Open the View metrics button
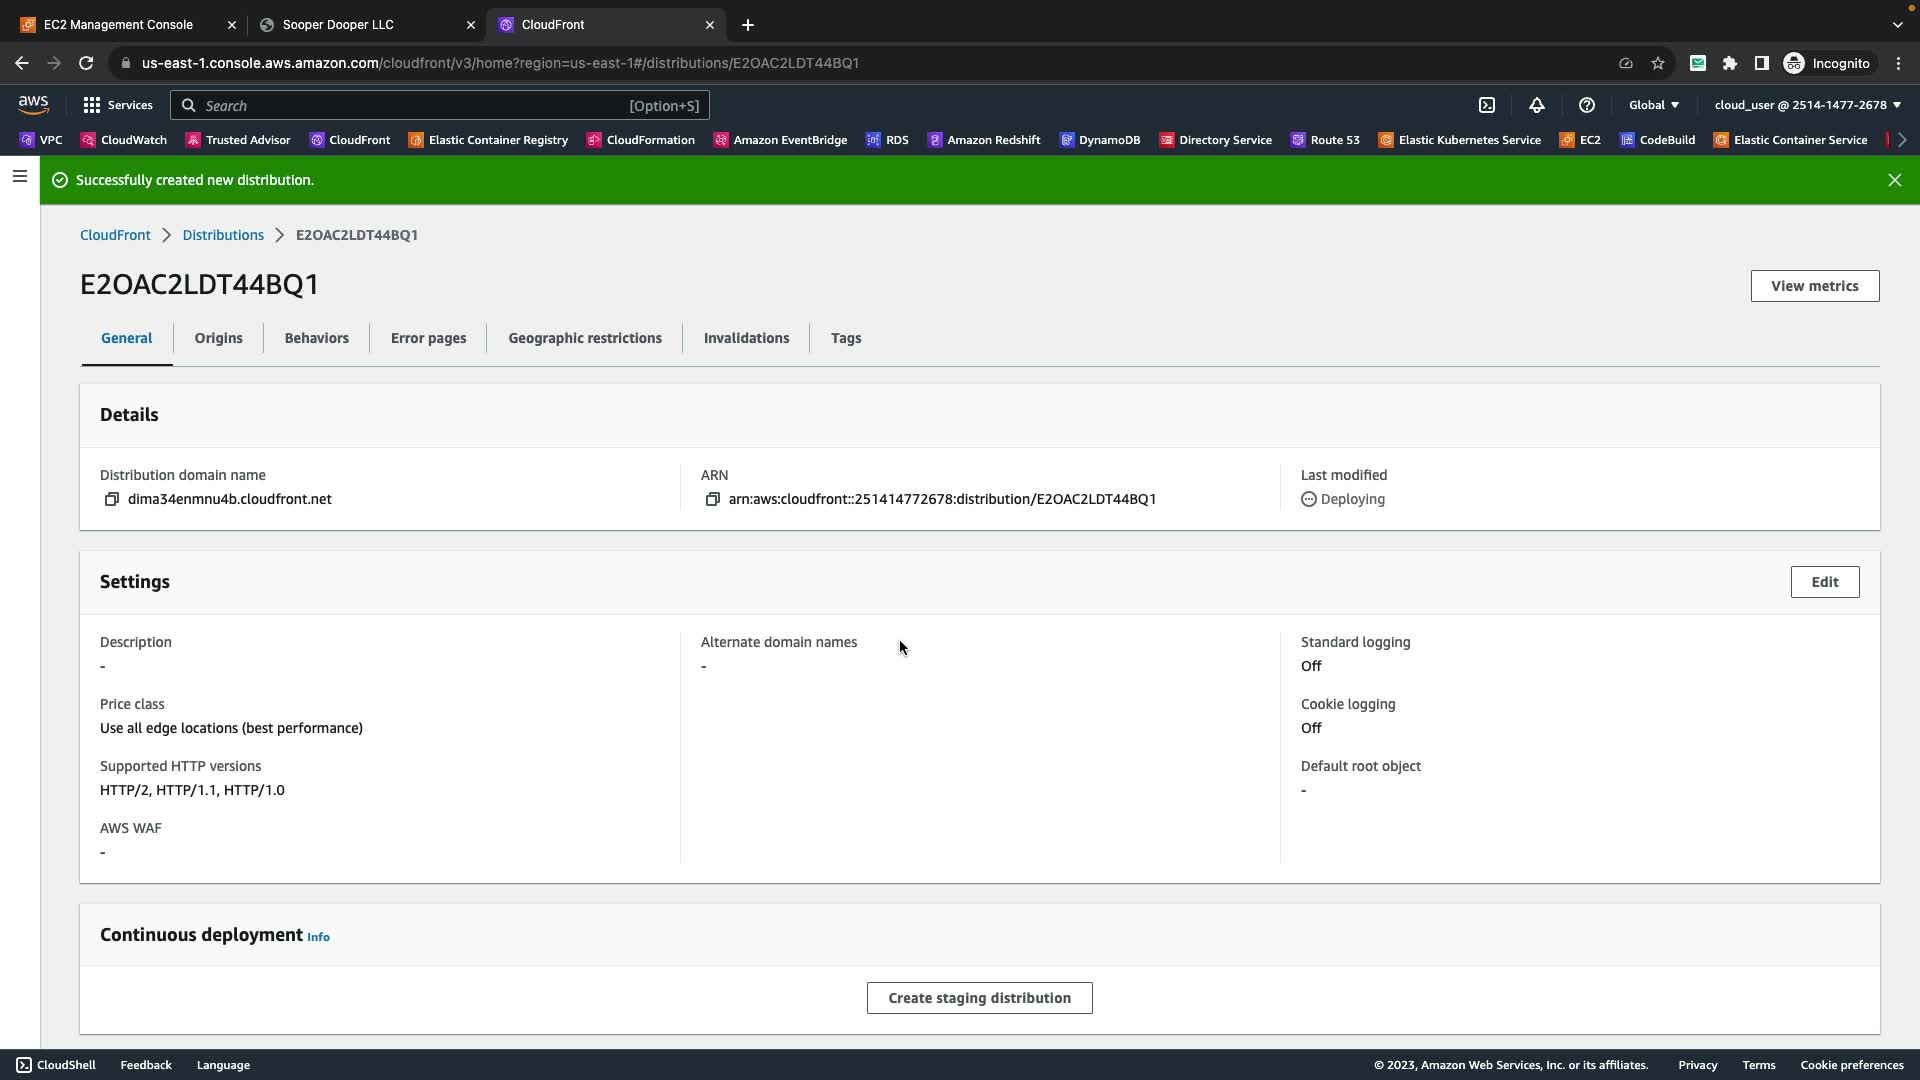The height and width of the screenshot is (1080, 1920). click(1814, 286)
